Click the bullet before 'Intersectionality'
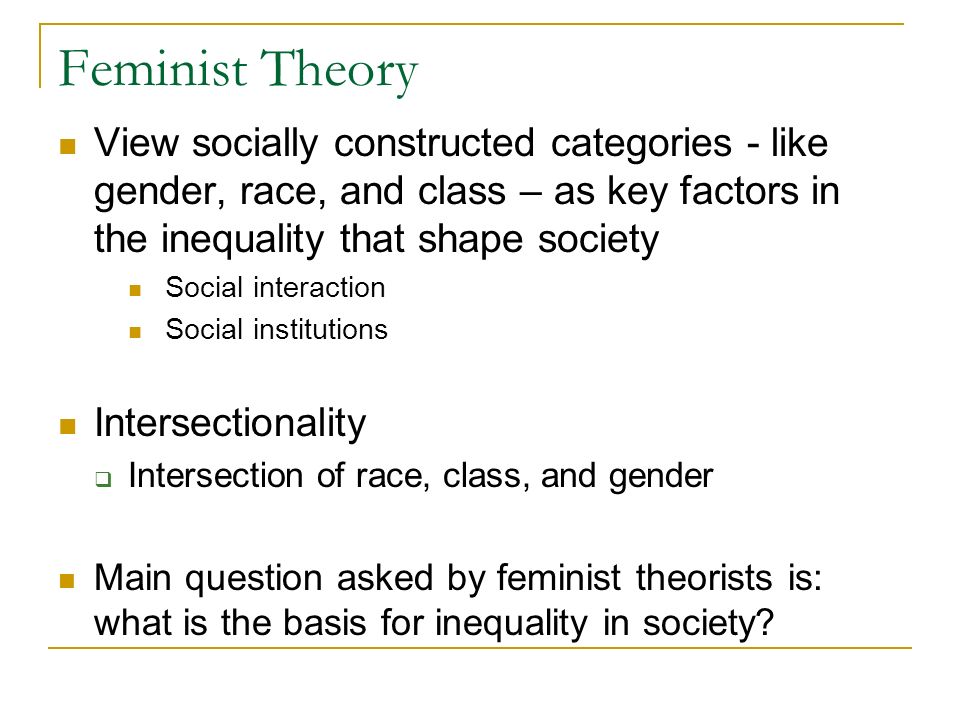Image resolution: width=960 pixels, height=720 pixels. coord(67,426)
